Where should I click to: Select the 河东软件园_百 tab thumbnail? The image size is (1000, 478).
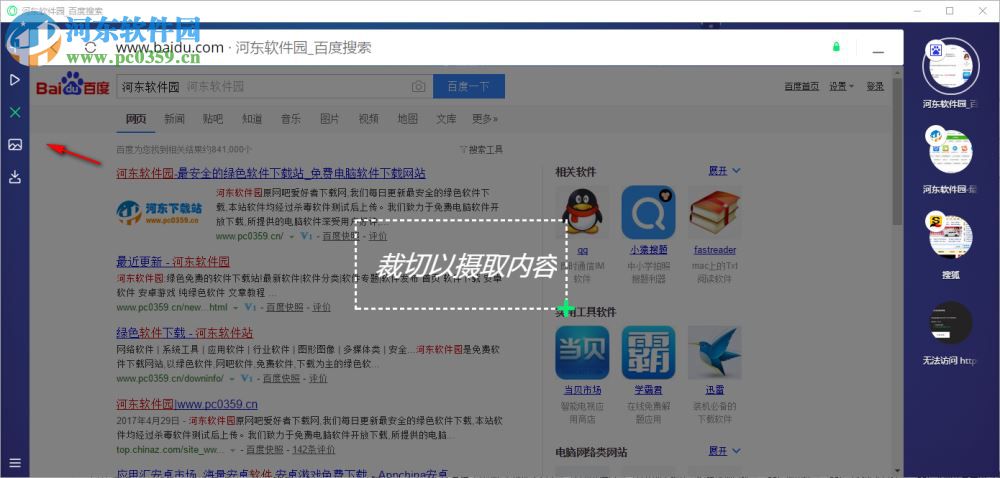[x=950, y=66]
